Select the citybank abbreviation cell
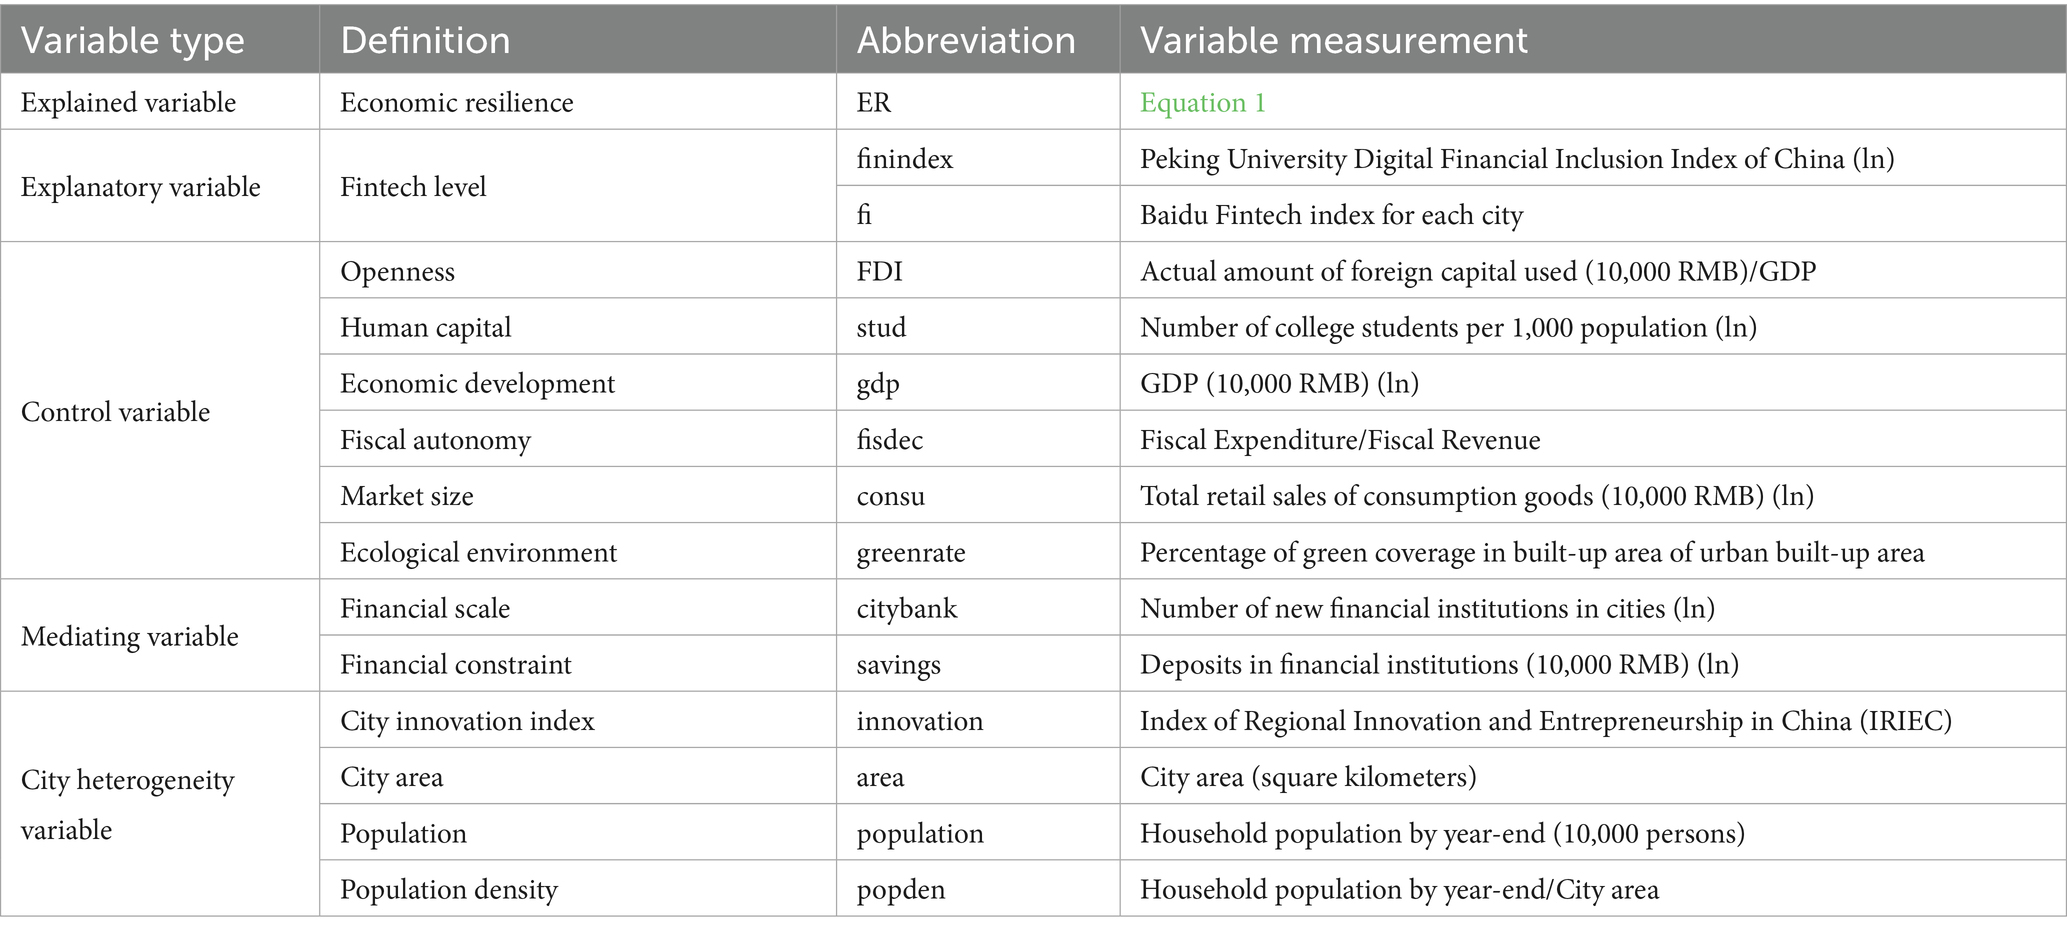 coord(906,609)
